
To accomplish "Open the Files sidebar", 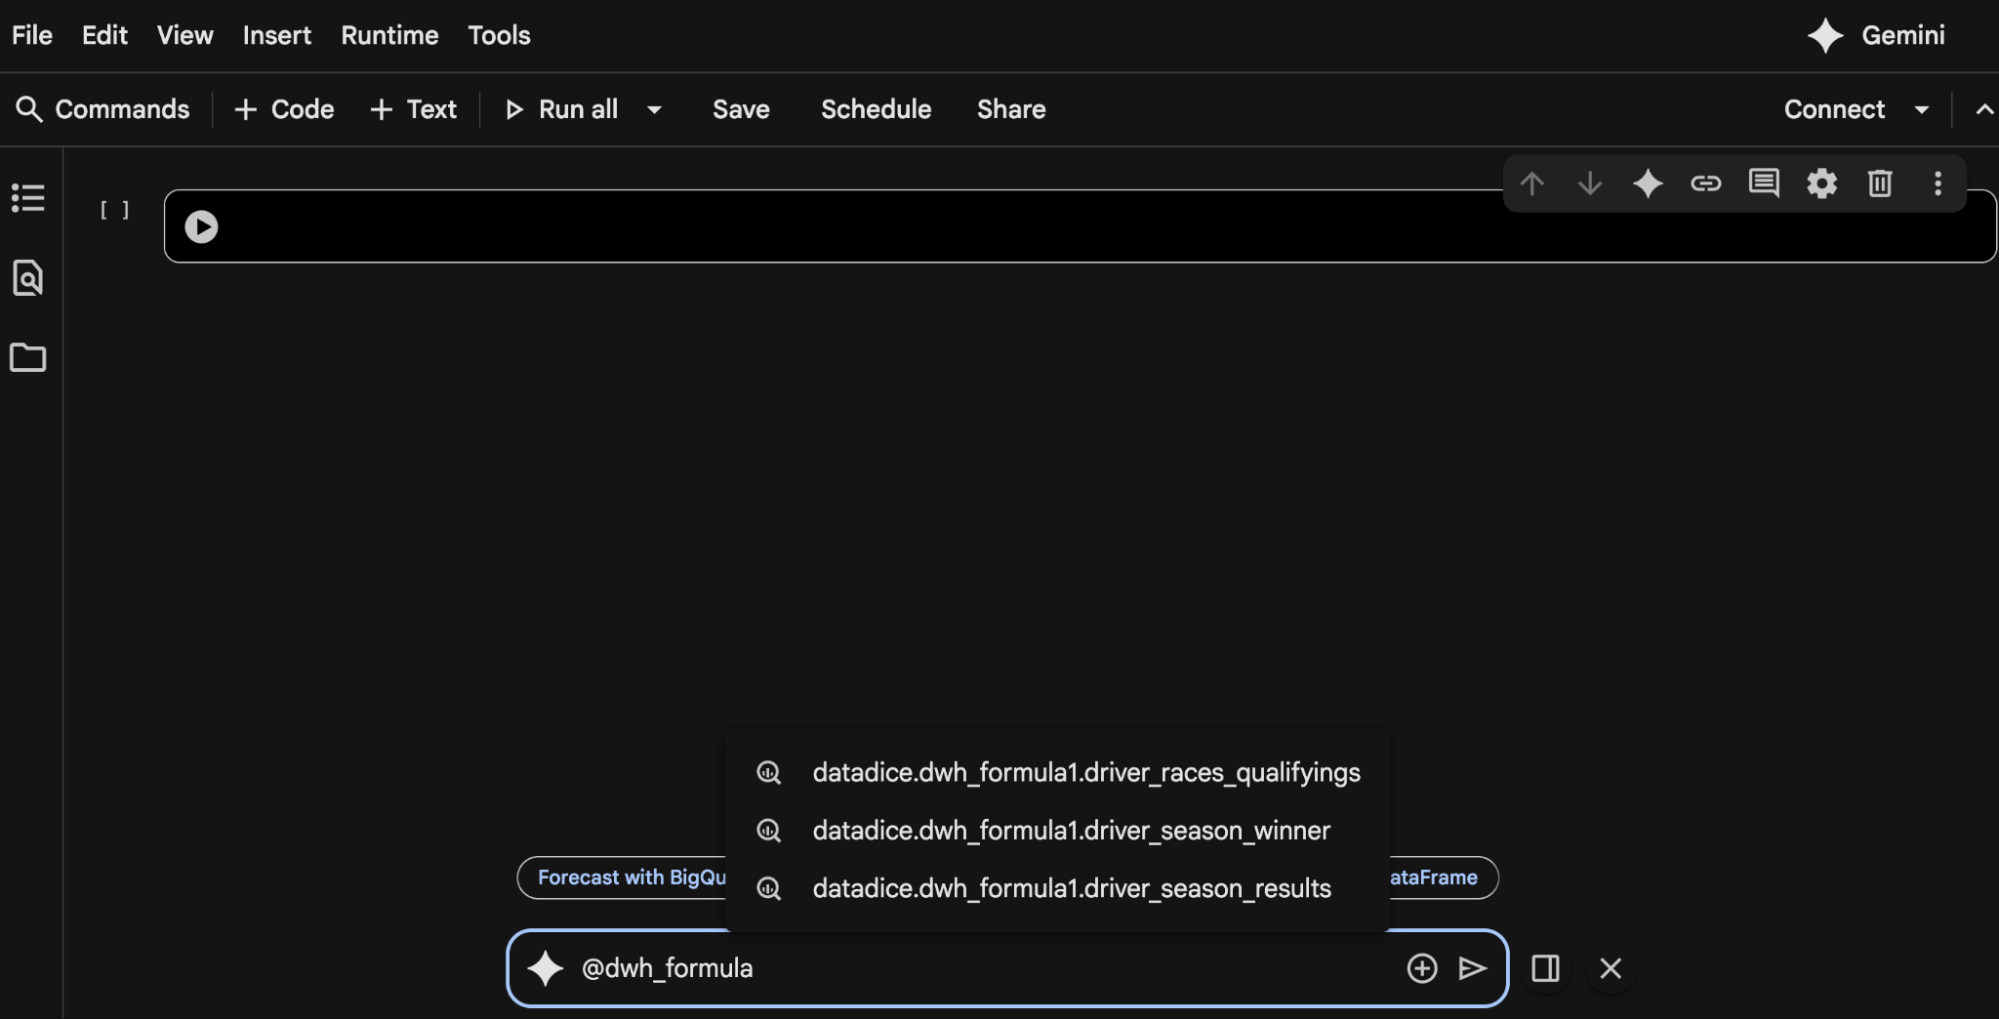I will (27, 358).
